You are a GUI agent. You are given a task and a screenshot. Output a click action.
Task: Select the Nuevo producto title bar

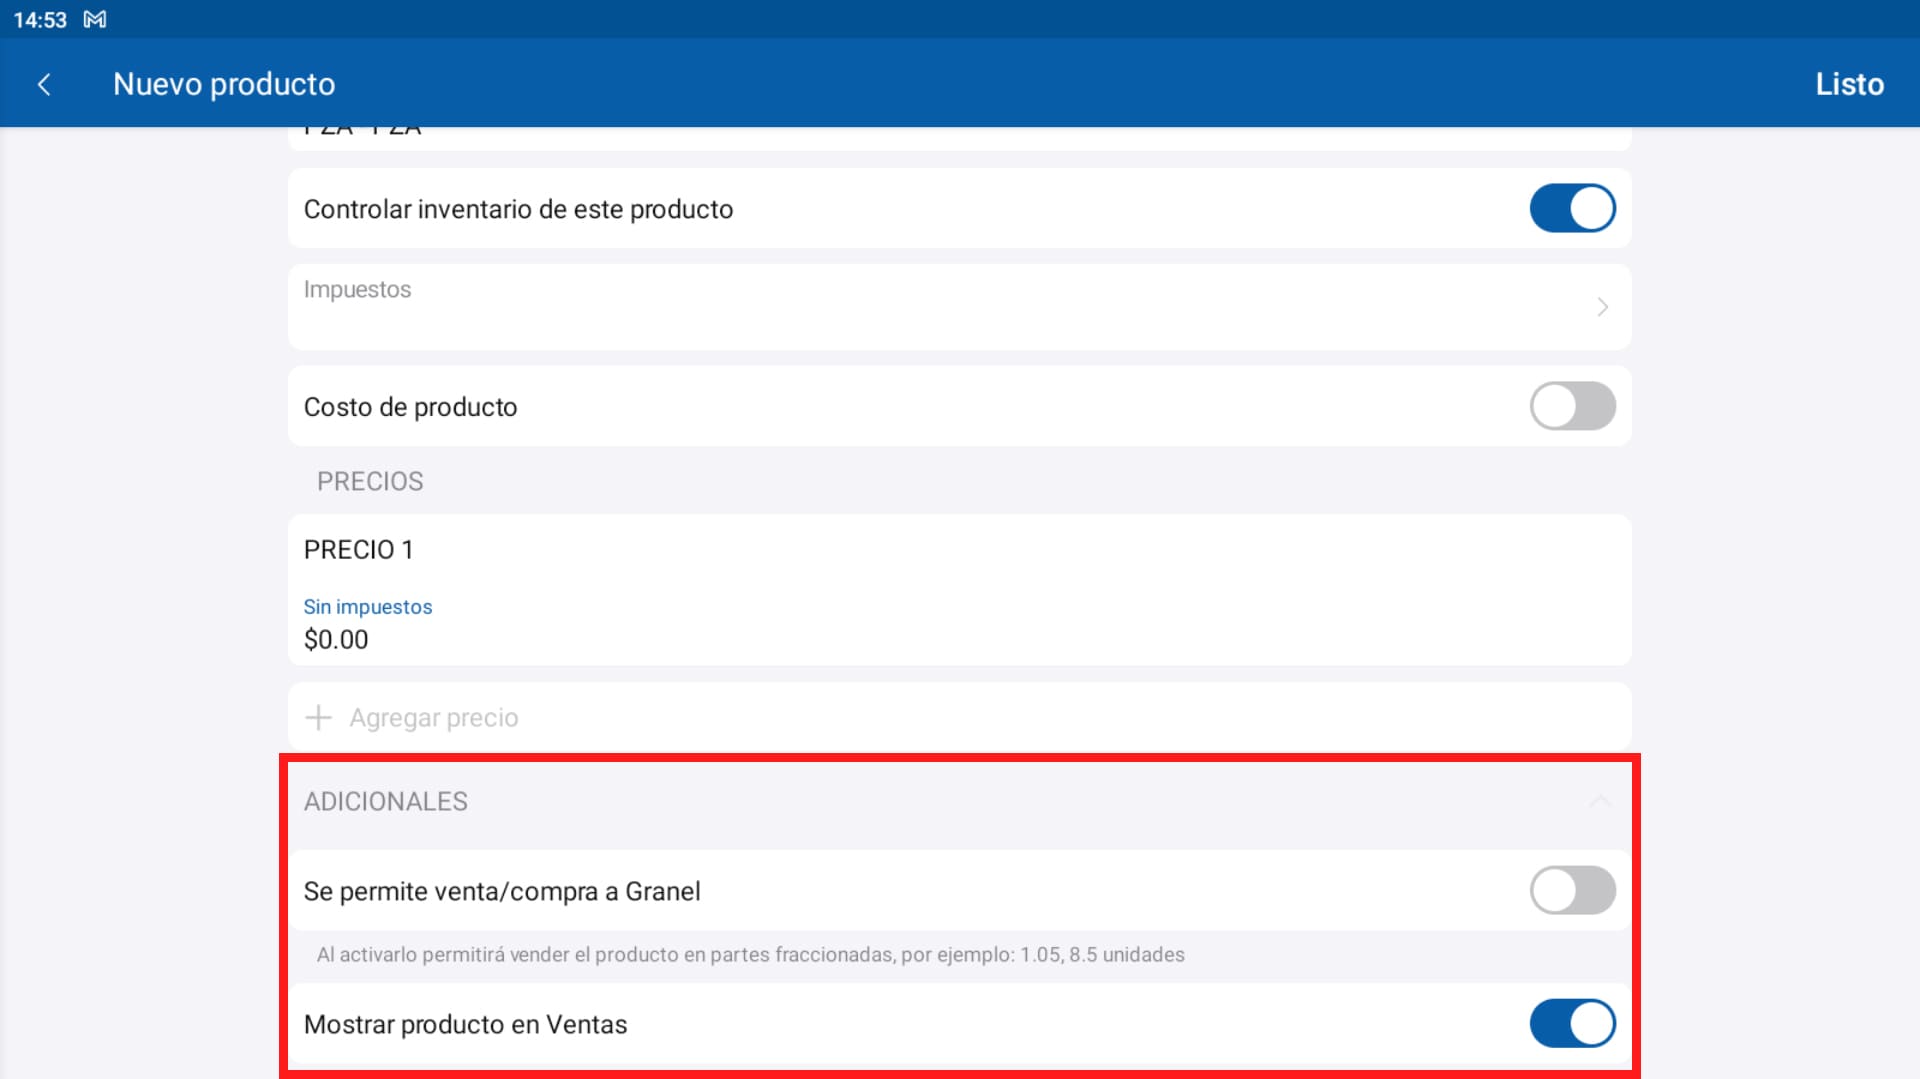[224, 84]
